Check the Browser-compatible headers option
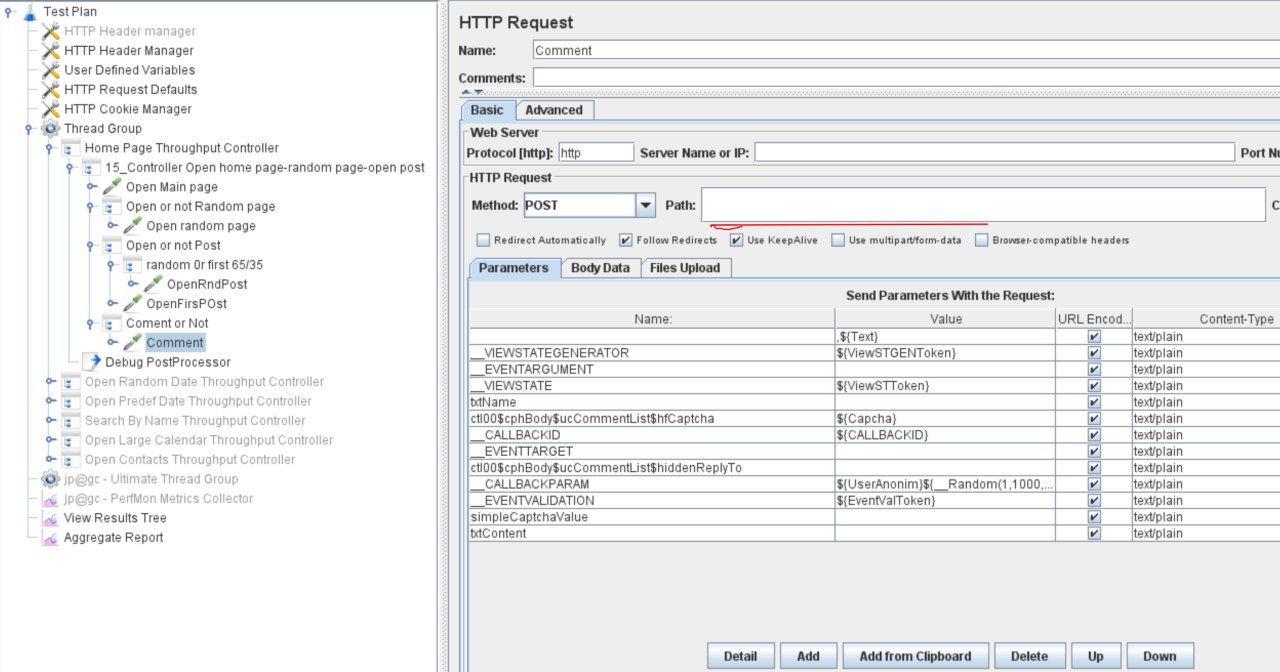Viewport: 1280px width, 672px height. pos(982,240)
